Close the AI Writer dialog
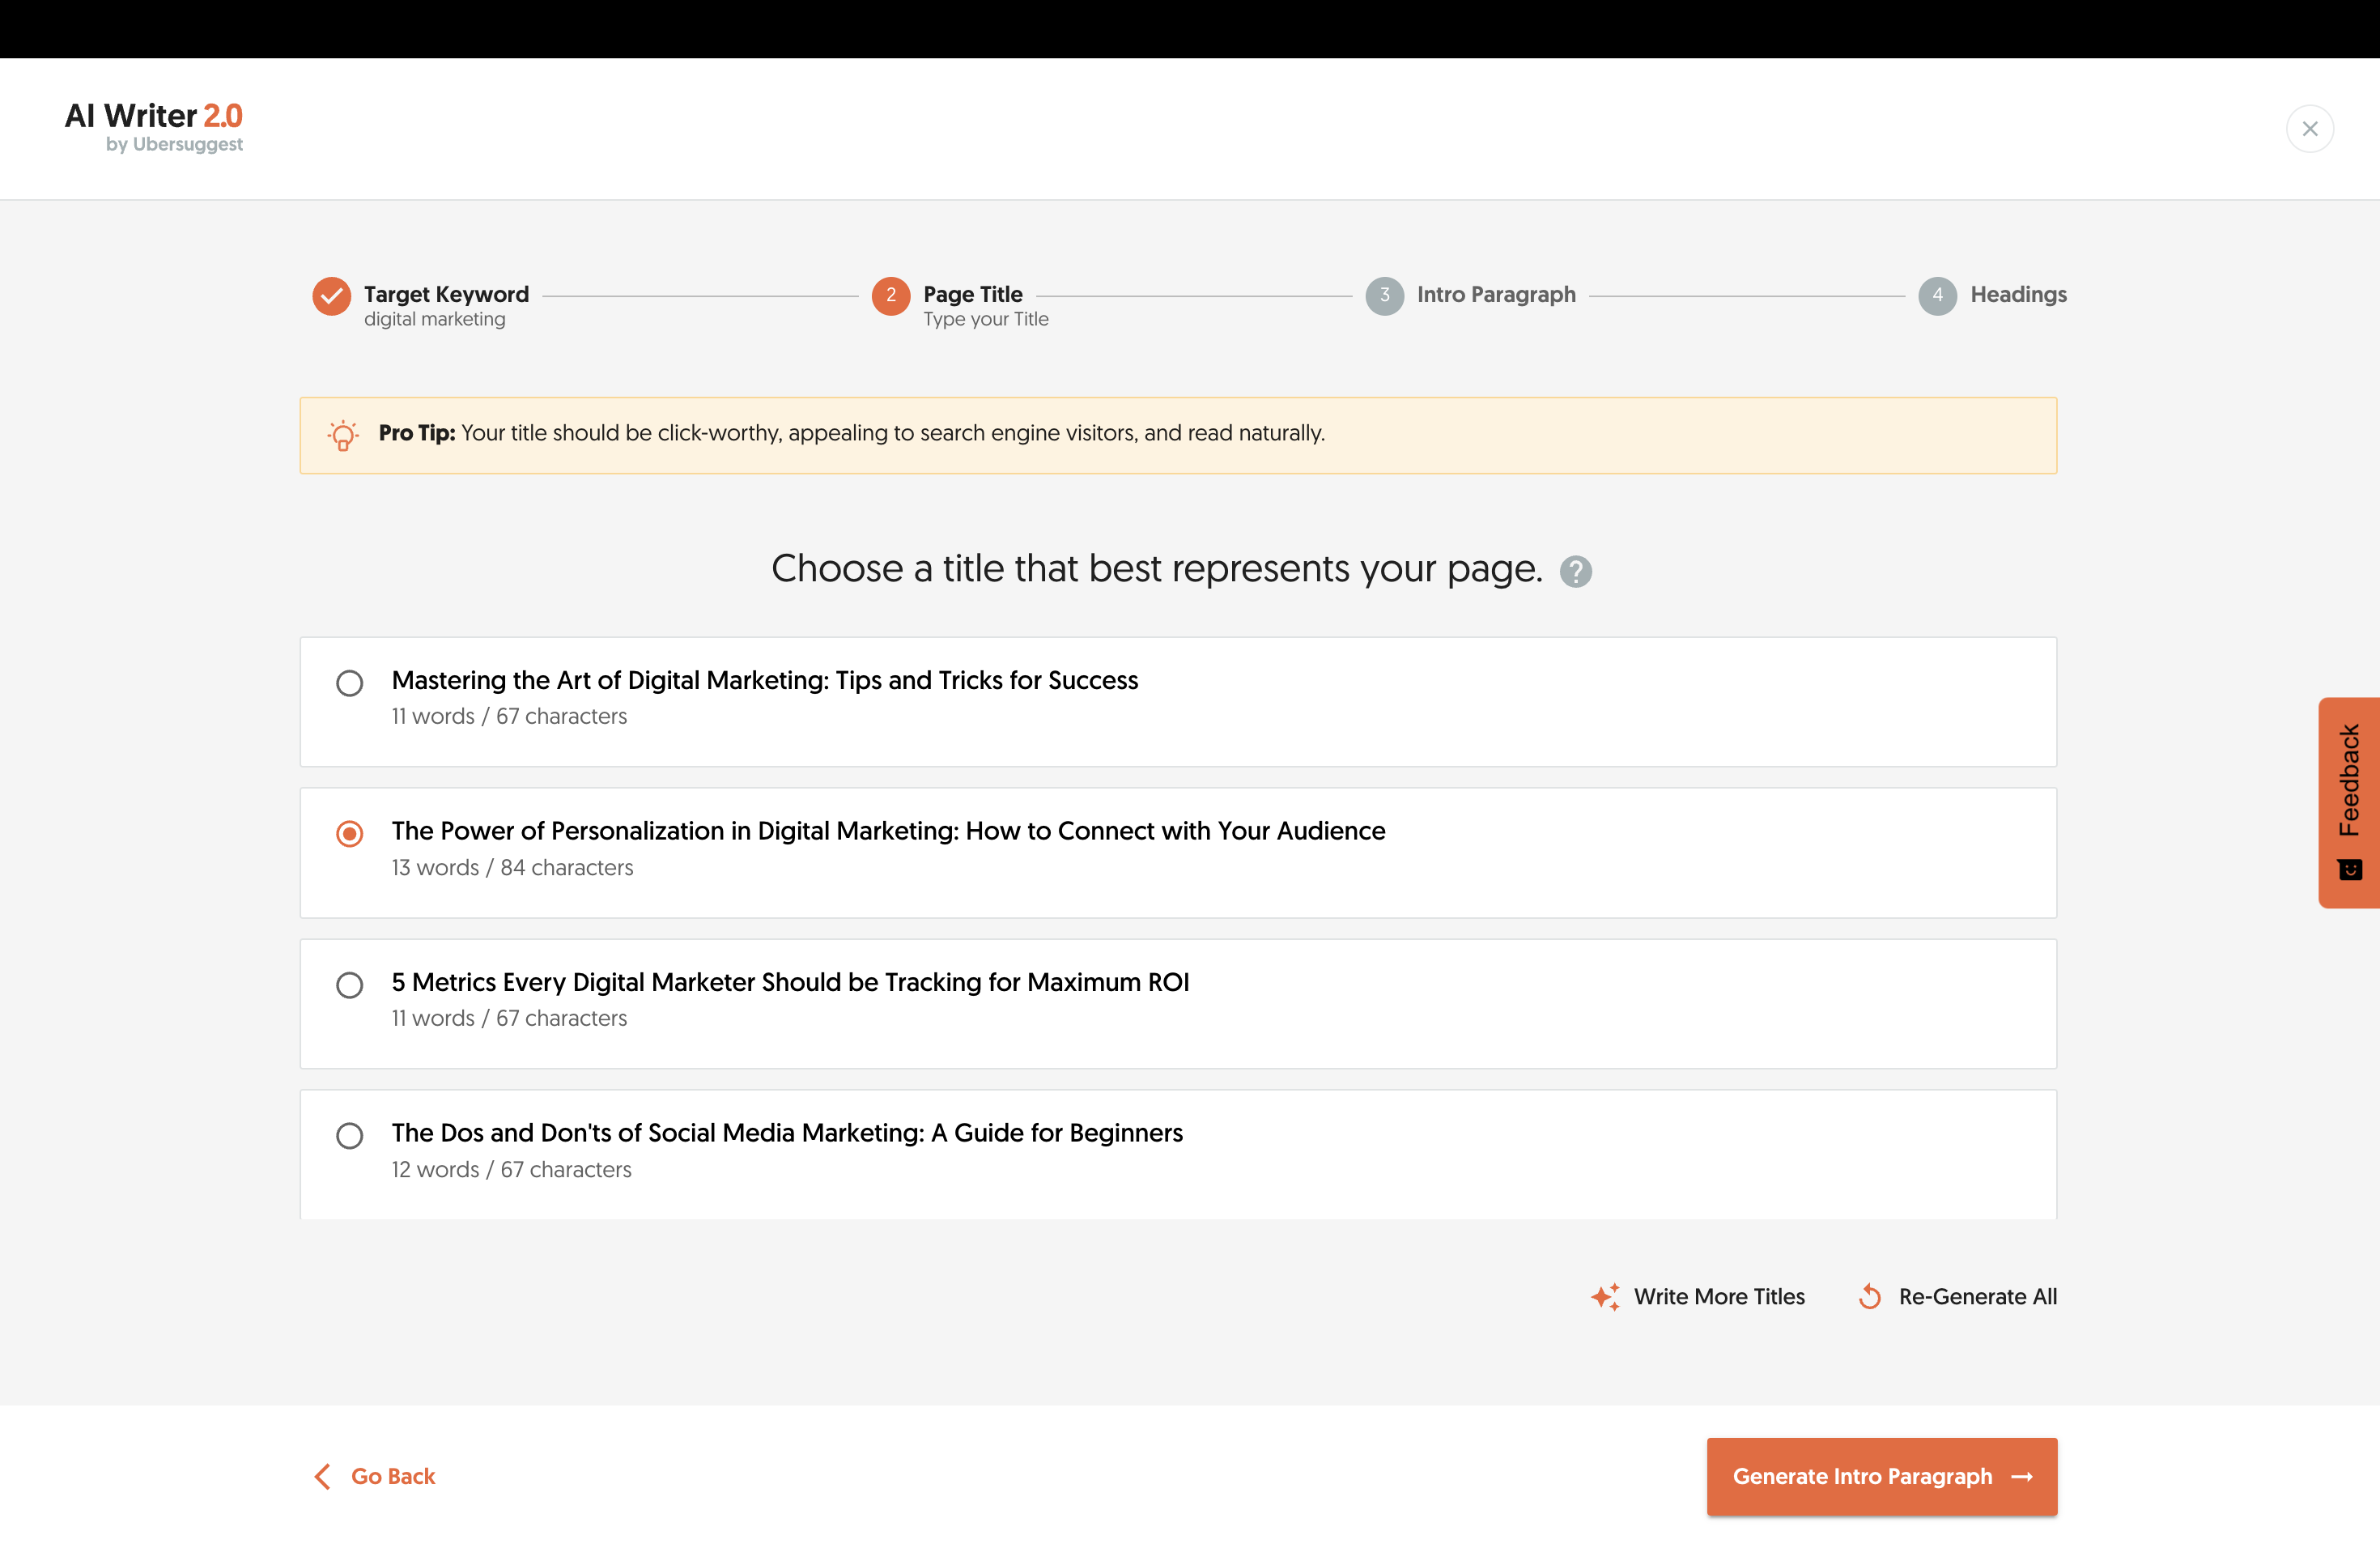The width and height of the screenshot is (2380, 1548). pos(2309,128)
